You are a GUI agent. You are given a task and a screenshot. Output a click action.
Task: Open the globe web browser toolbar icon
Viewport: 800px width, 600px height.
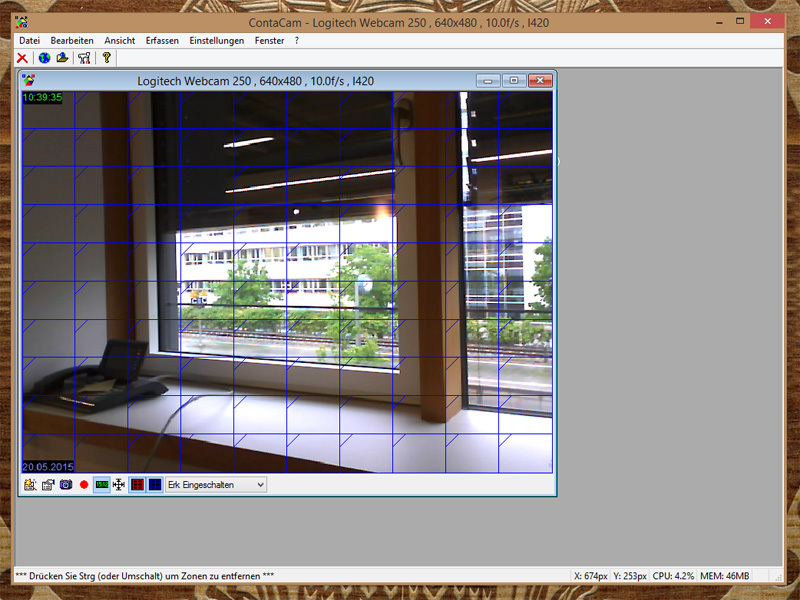click(x=44, y=58)
